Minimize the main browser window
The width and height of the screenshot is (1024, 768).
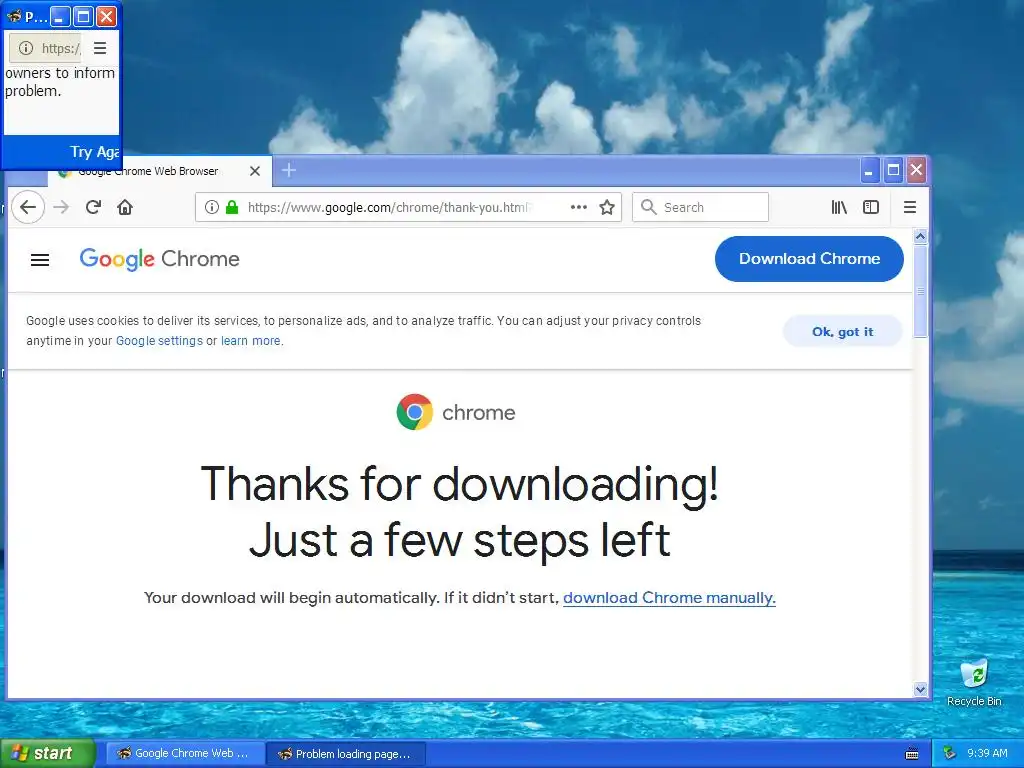pos(869,171)
